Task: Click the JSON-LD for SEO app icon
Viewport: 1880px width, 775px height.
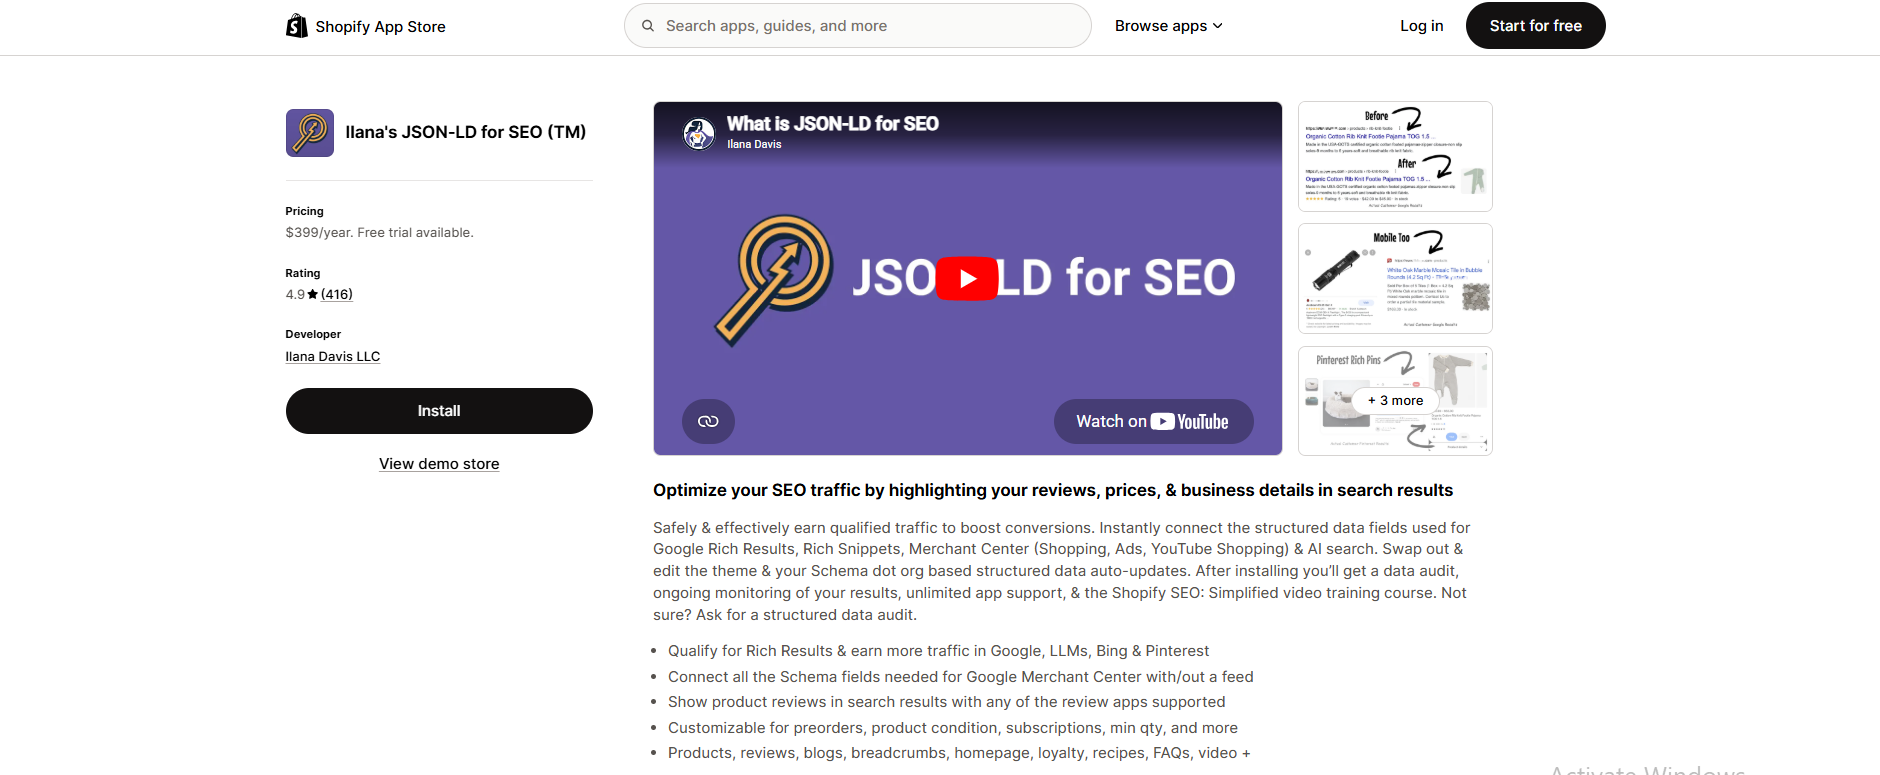Action: (310, 133)
